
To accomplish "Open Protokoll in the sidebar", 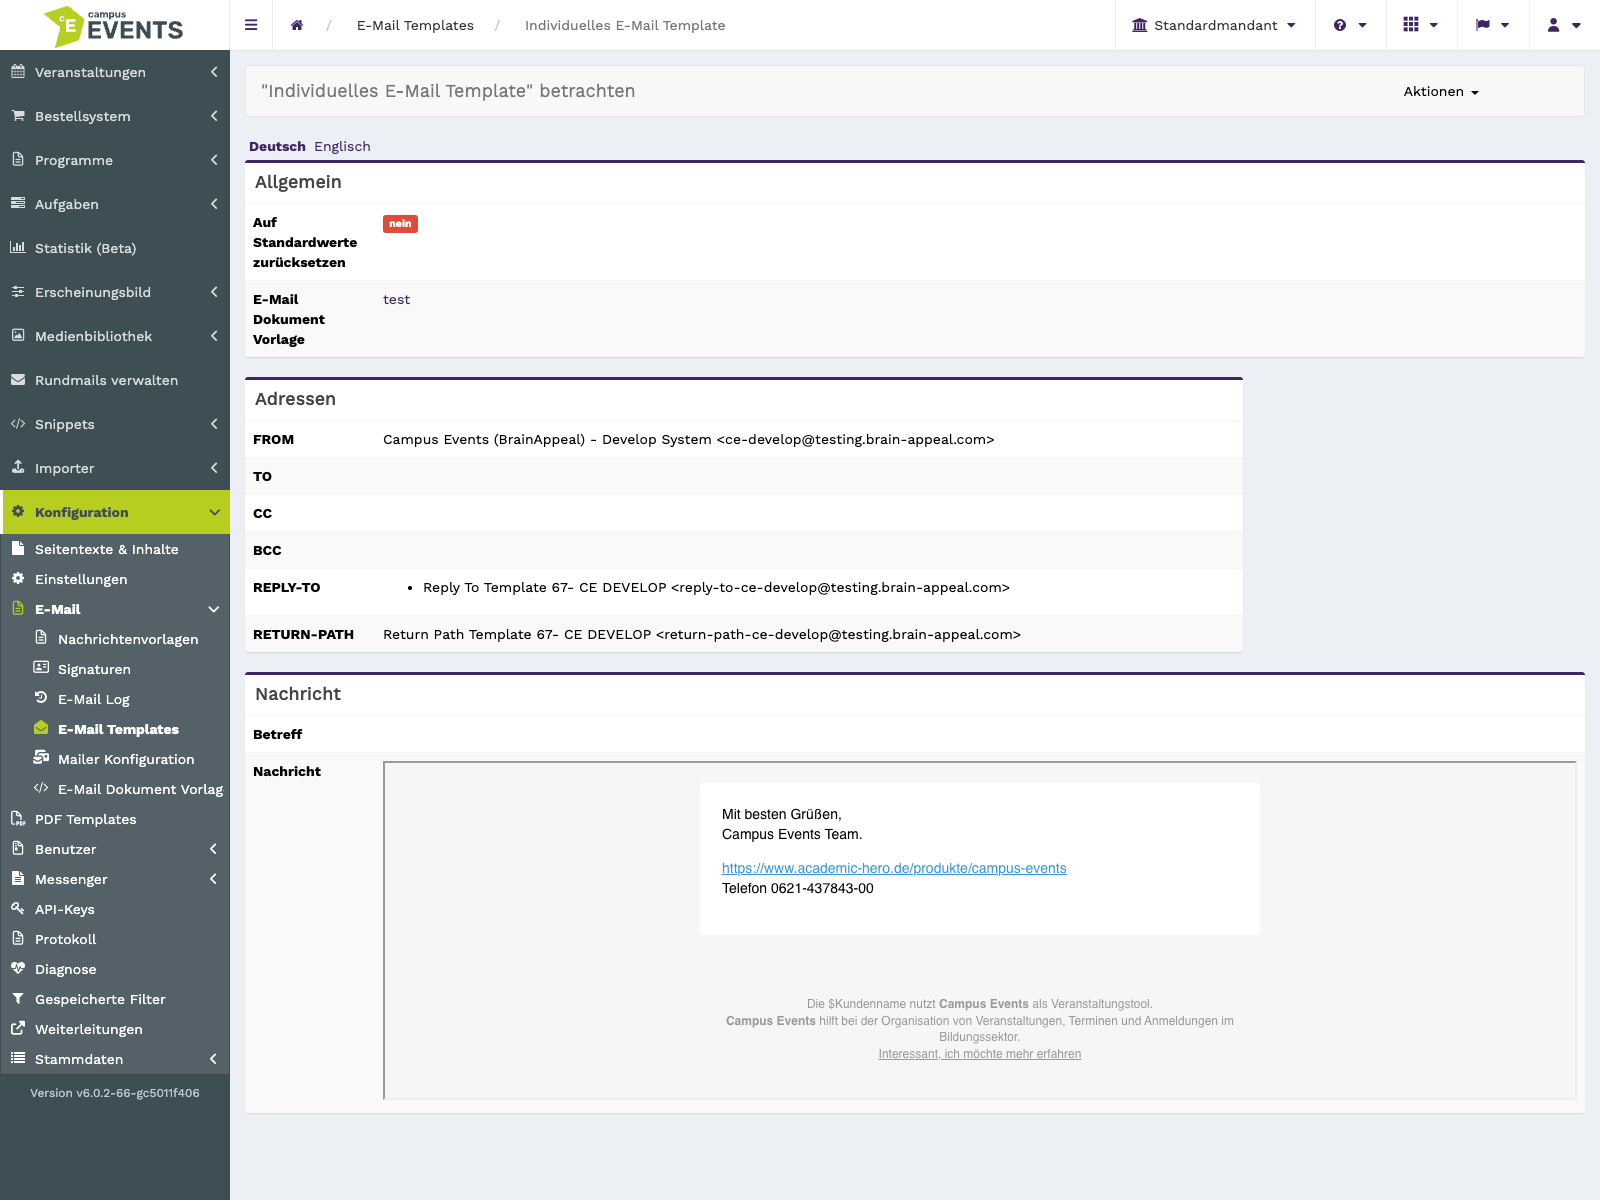I will click(x=66, y=939).
